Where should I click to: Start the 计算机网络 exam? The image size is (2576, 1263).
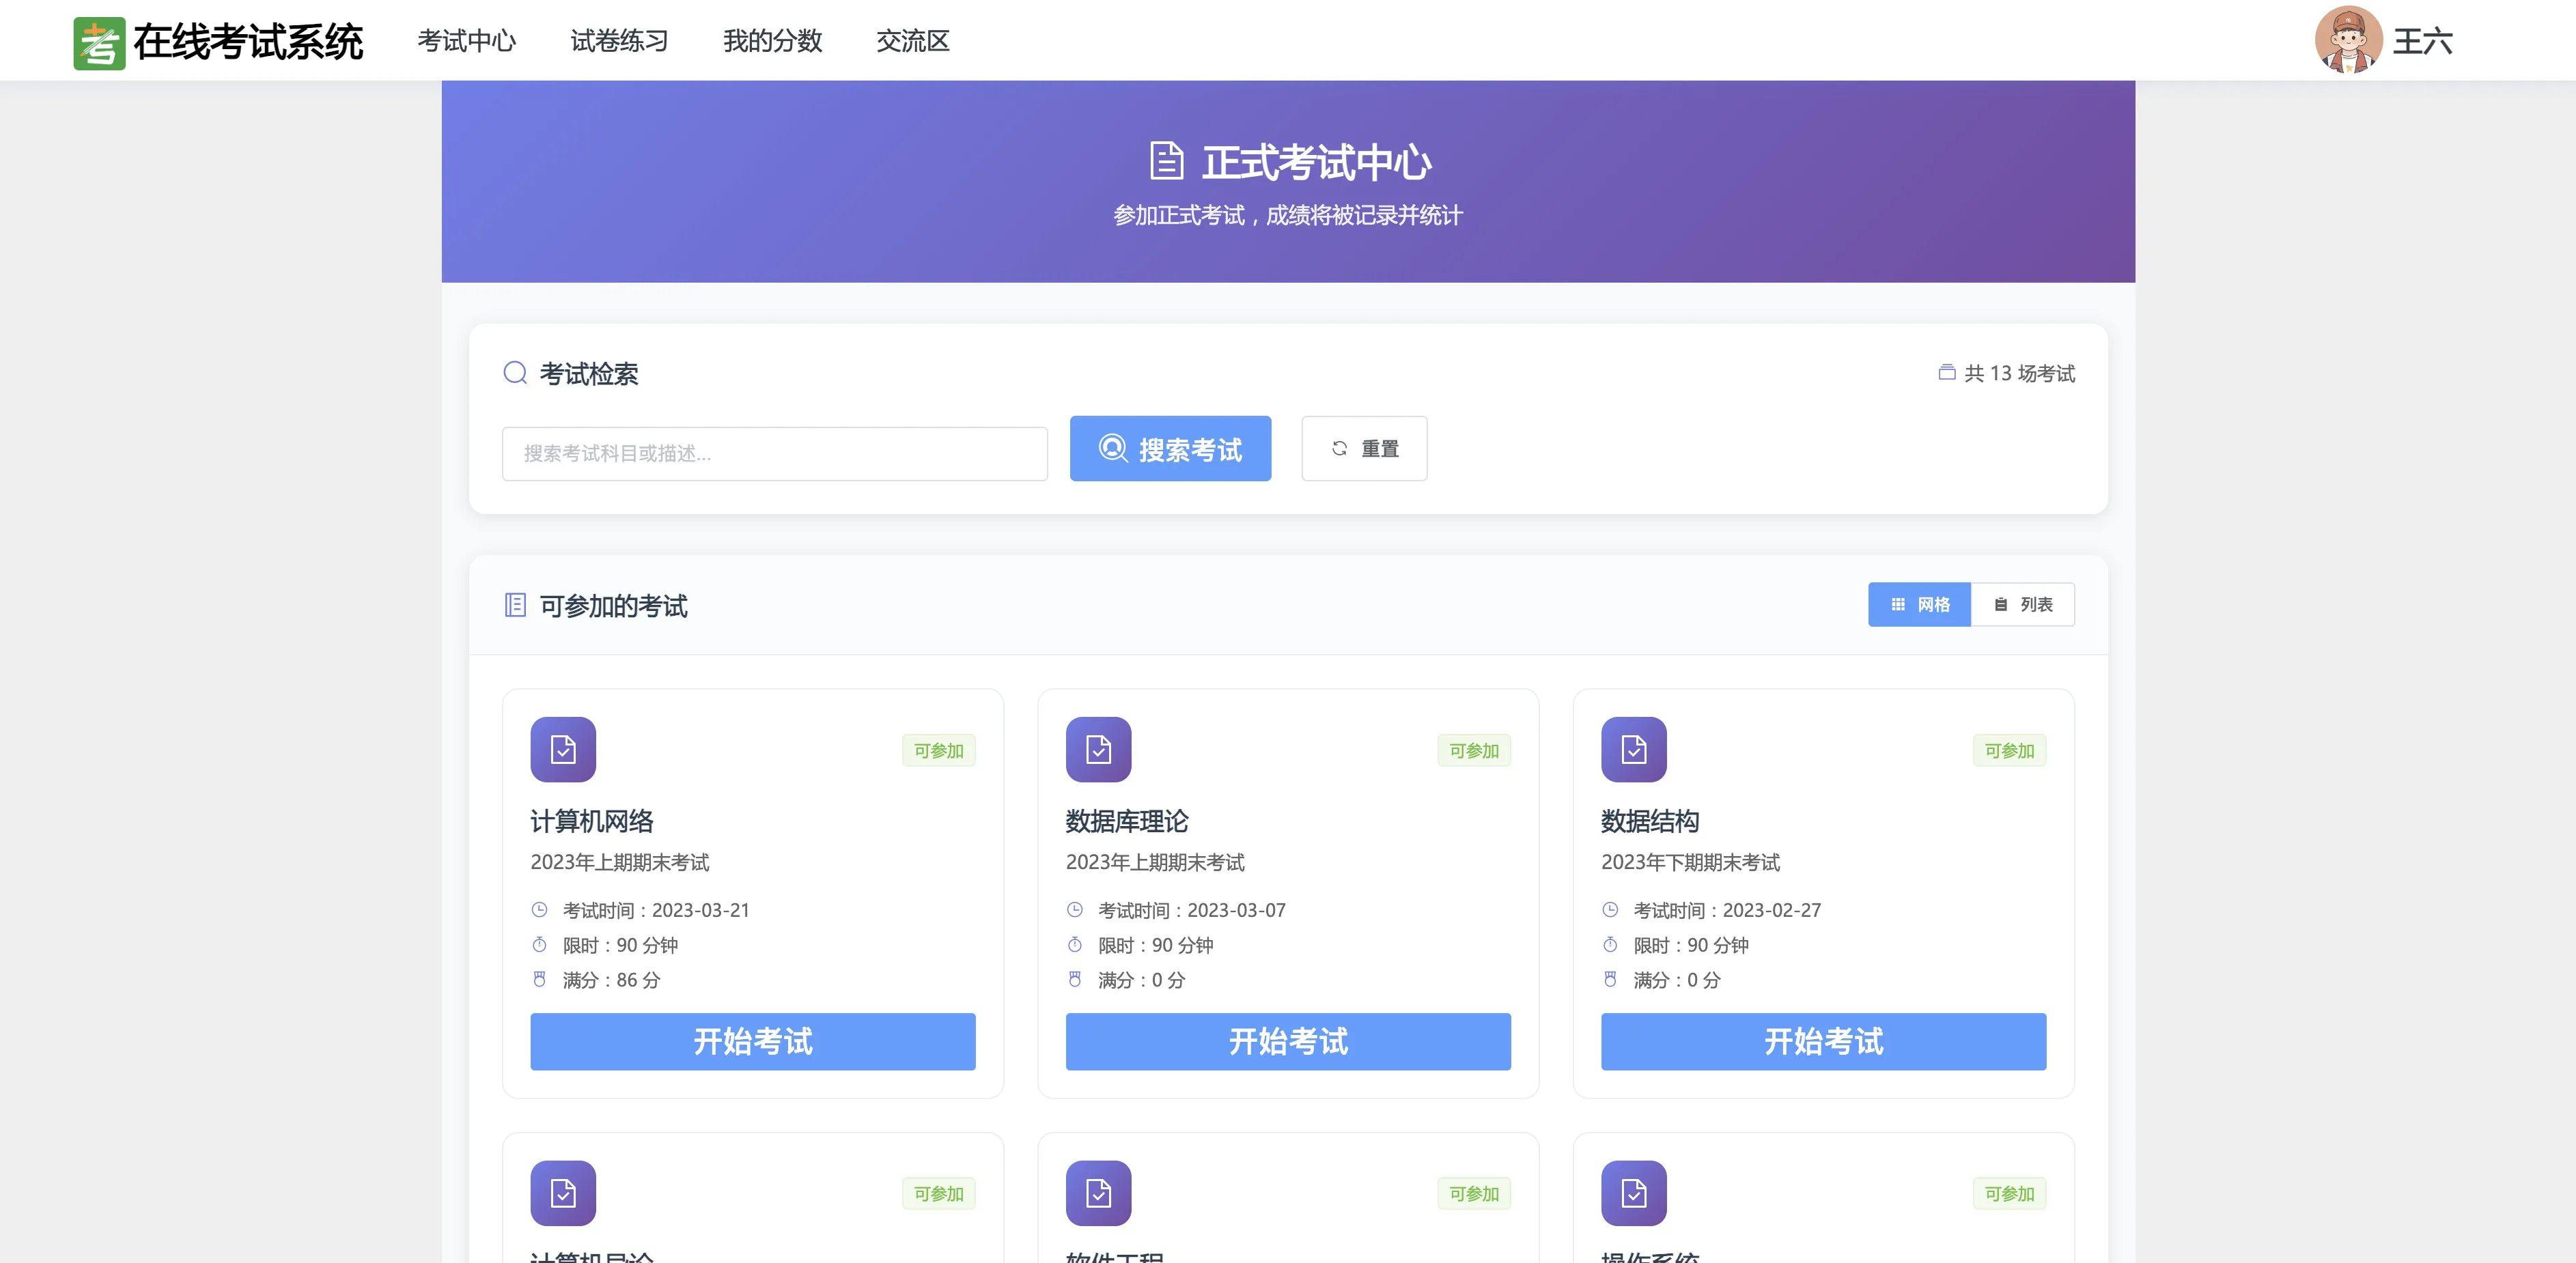click(752, 1041)
